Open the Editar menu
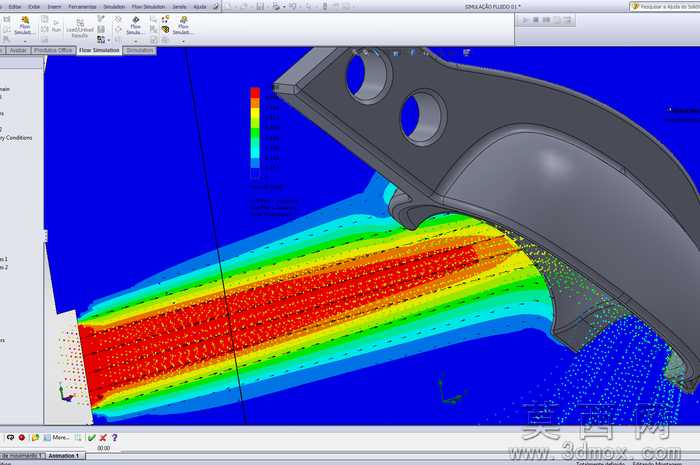The image size is (700, 465). [15, 7]
